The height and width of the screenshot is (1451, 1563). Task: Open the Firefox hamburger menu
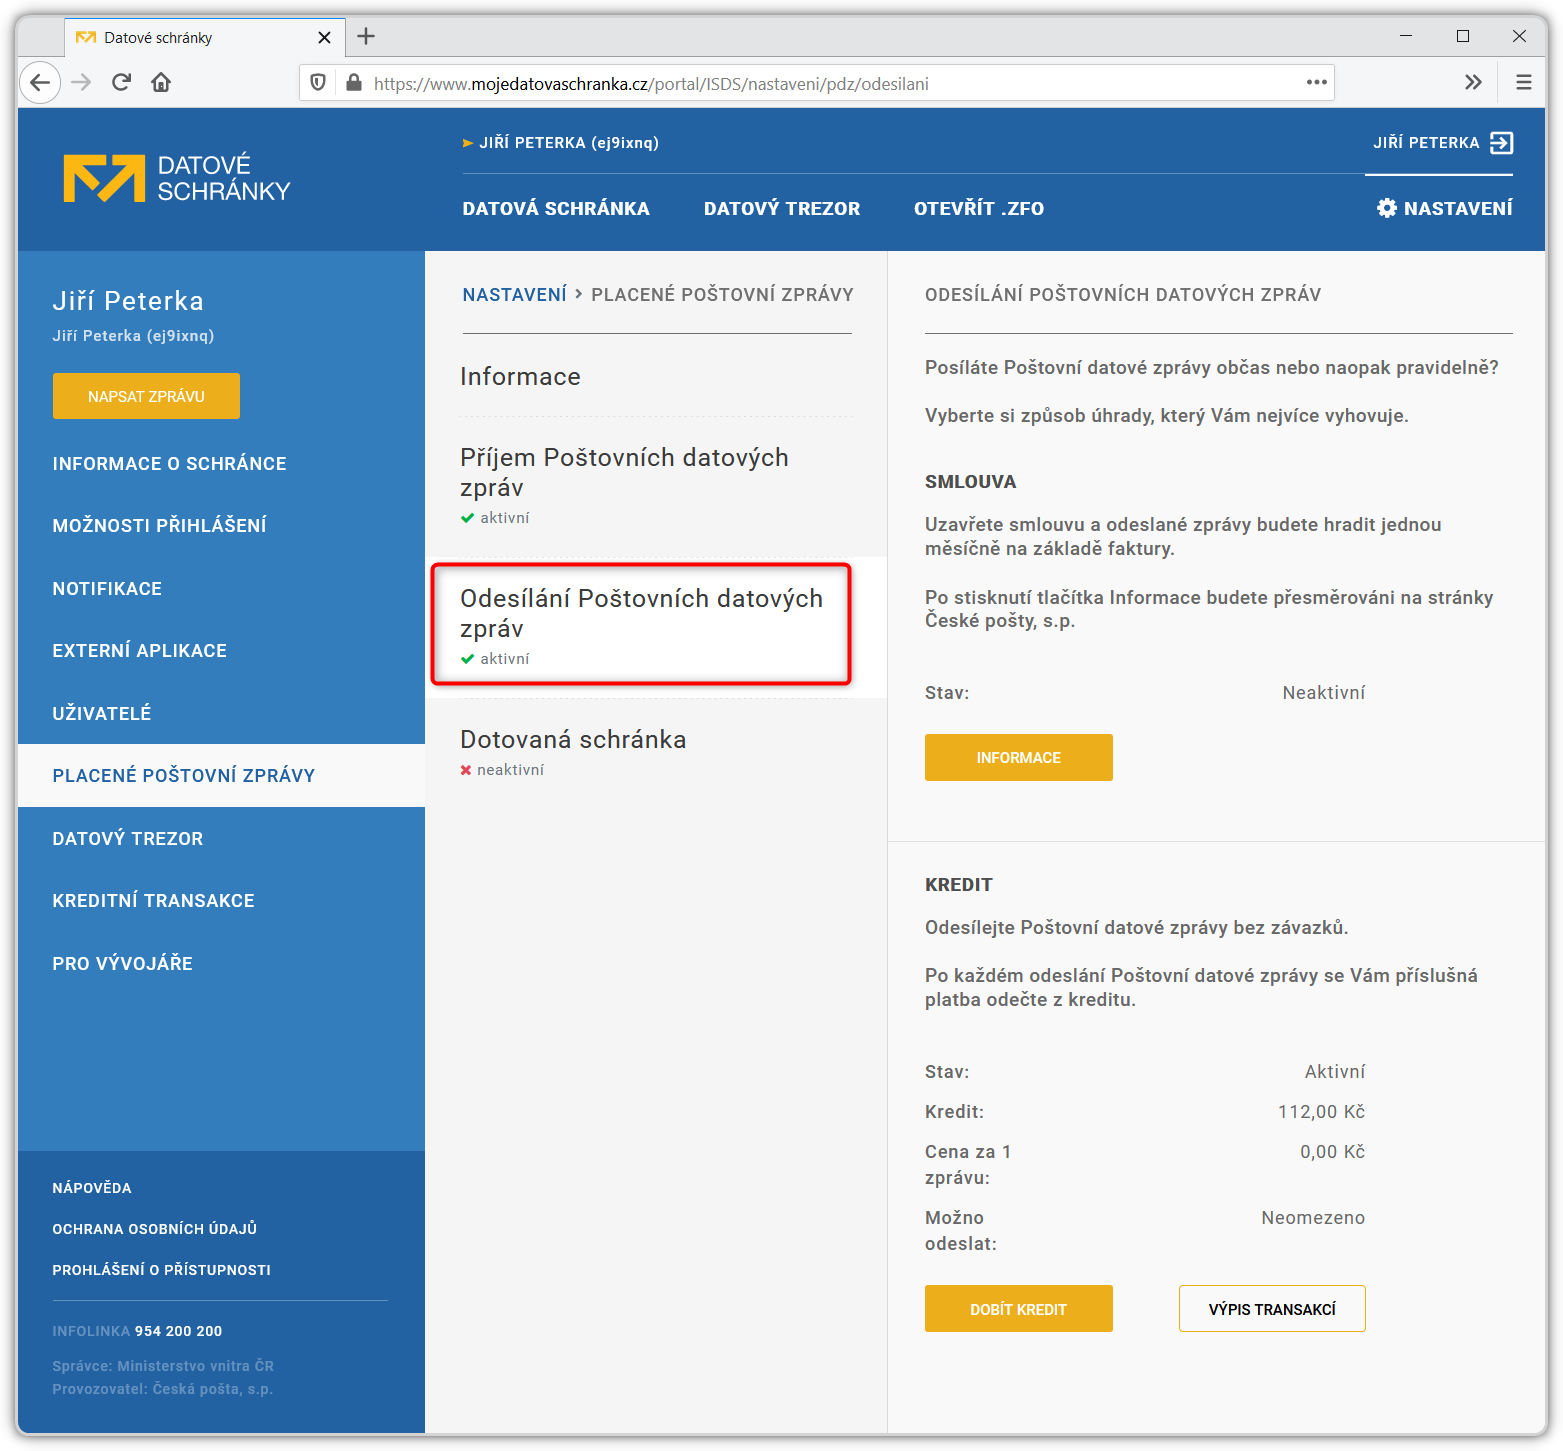point(1523,82)
